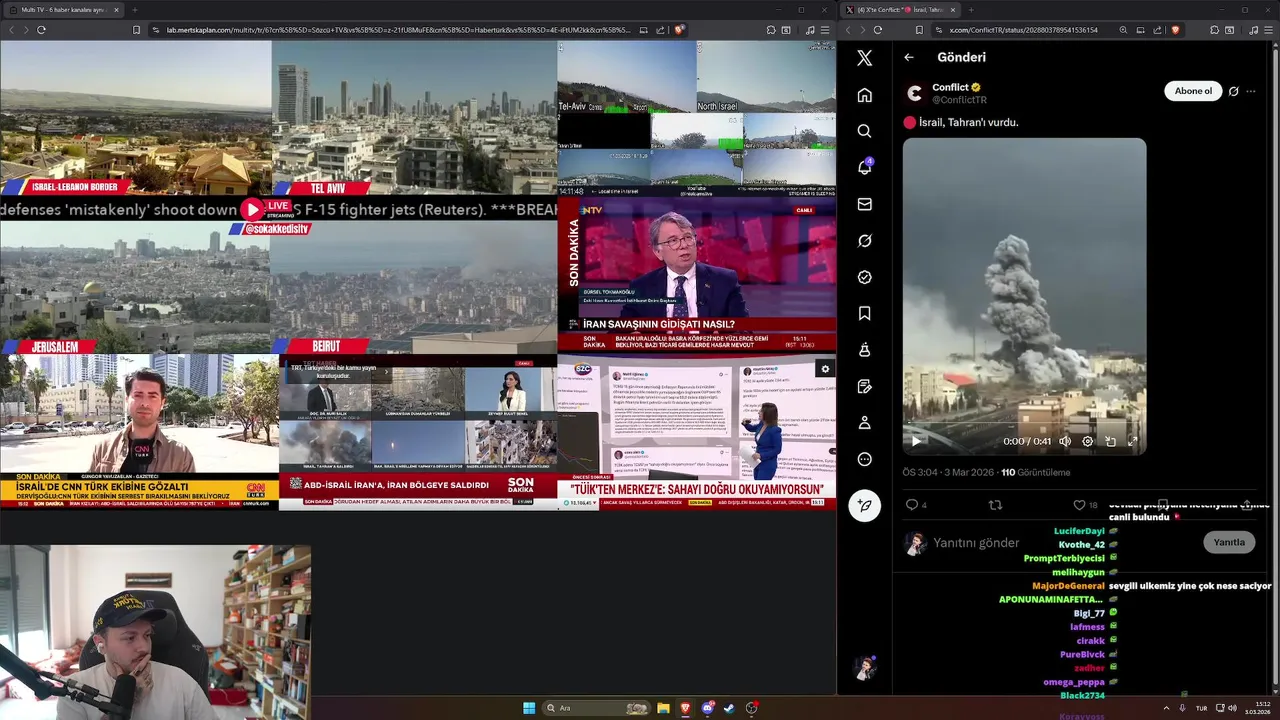
Task: Open X profile from the sidebar
Action: coord(864,423)
